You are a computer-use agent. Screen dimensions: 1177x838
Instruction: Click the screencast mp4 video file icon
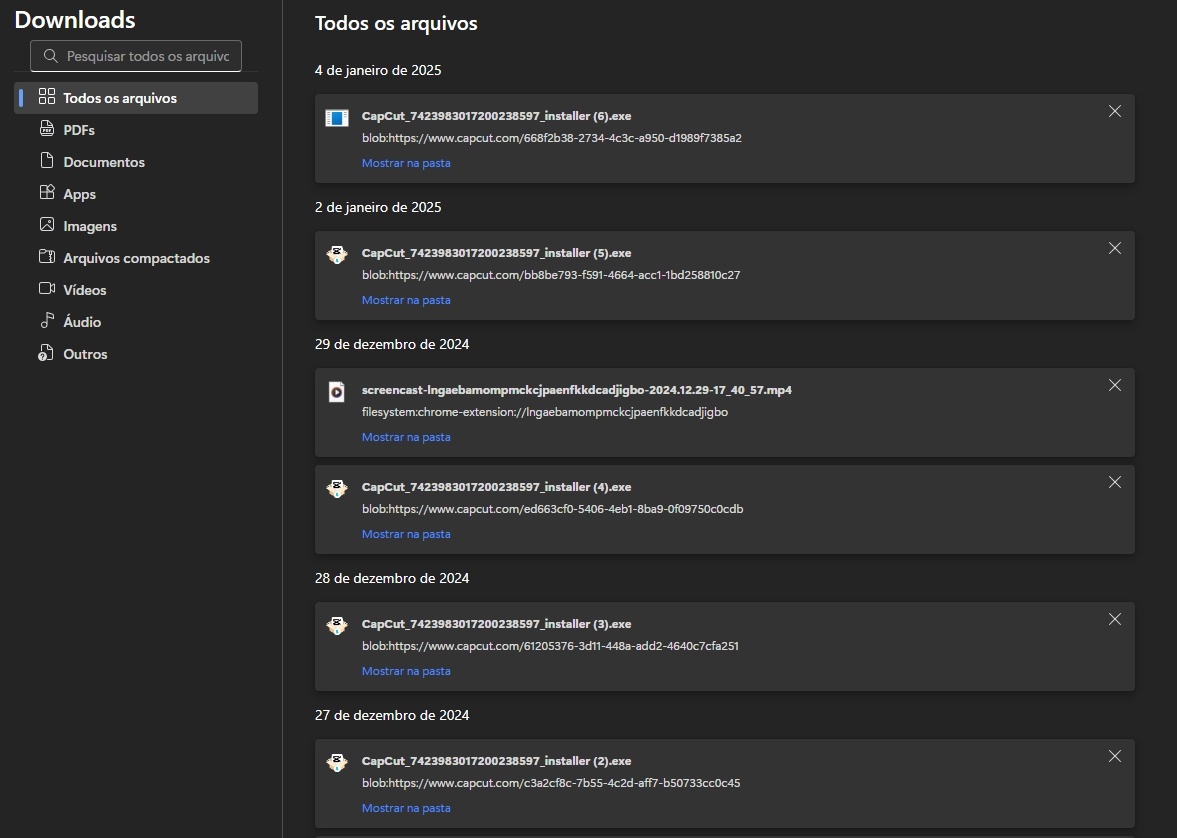click(337, 392)
